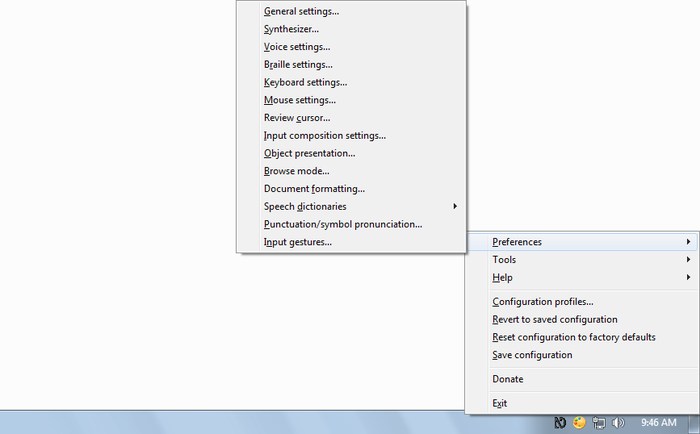The width and height of the screenshot is (700, 434).
Task: Click the speaker volume tray icon
Action: point(618,423)
